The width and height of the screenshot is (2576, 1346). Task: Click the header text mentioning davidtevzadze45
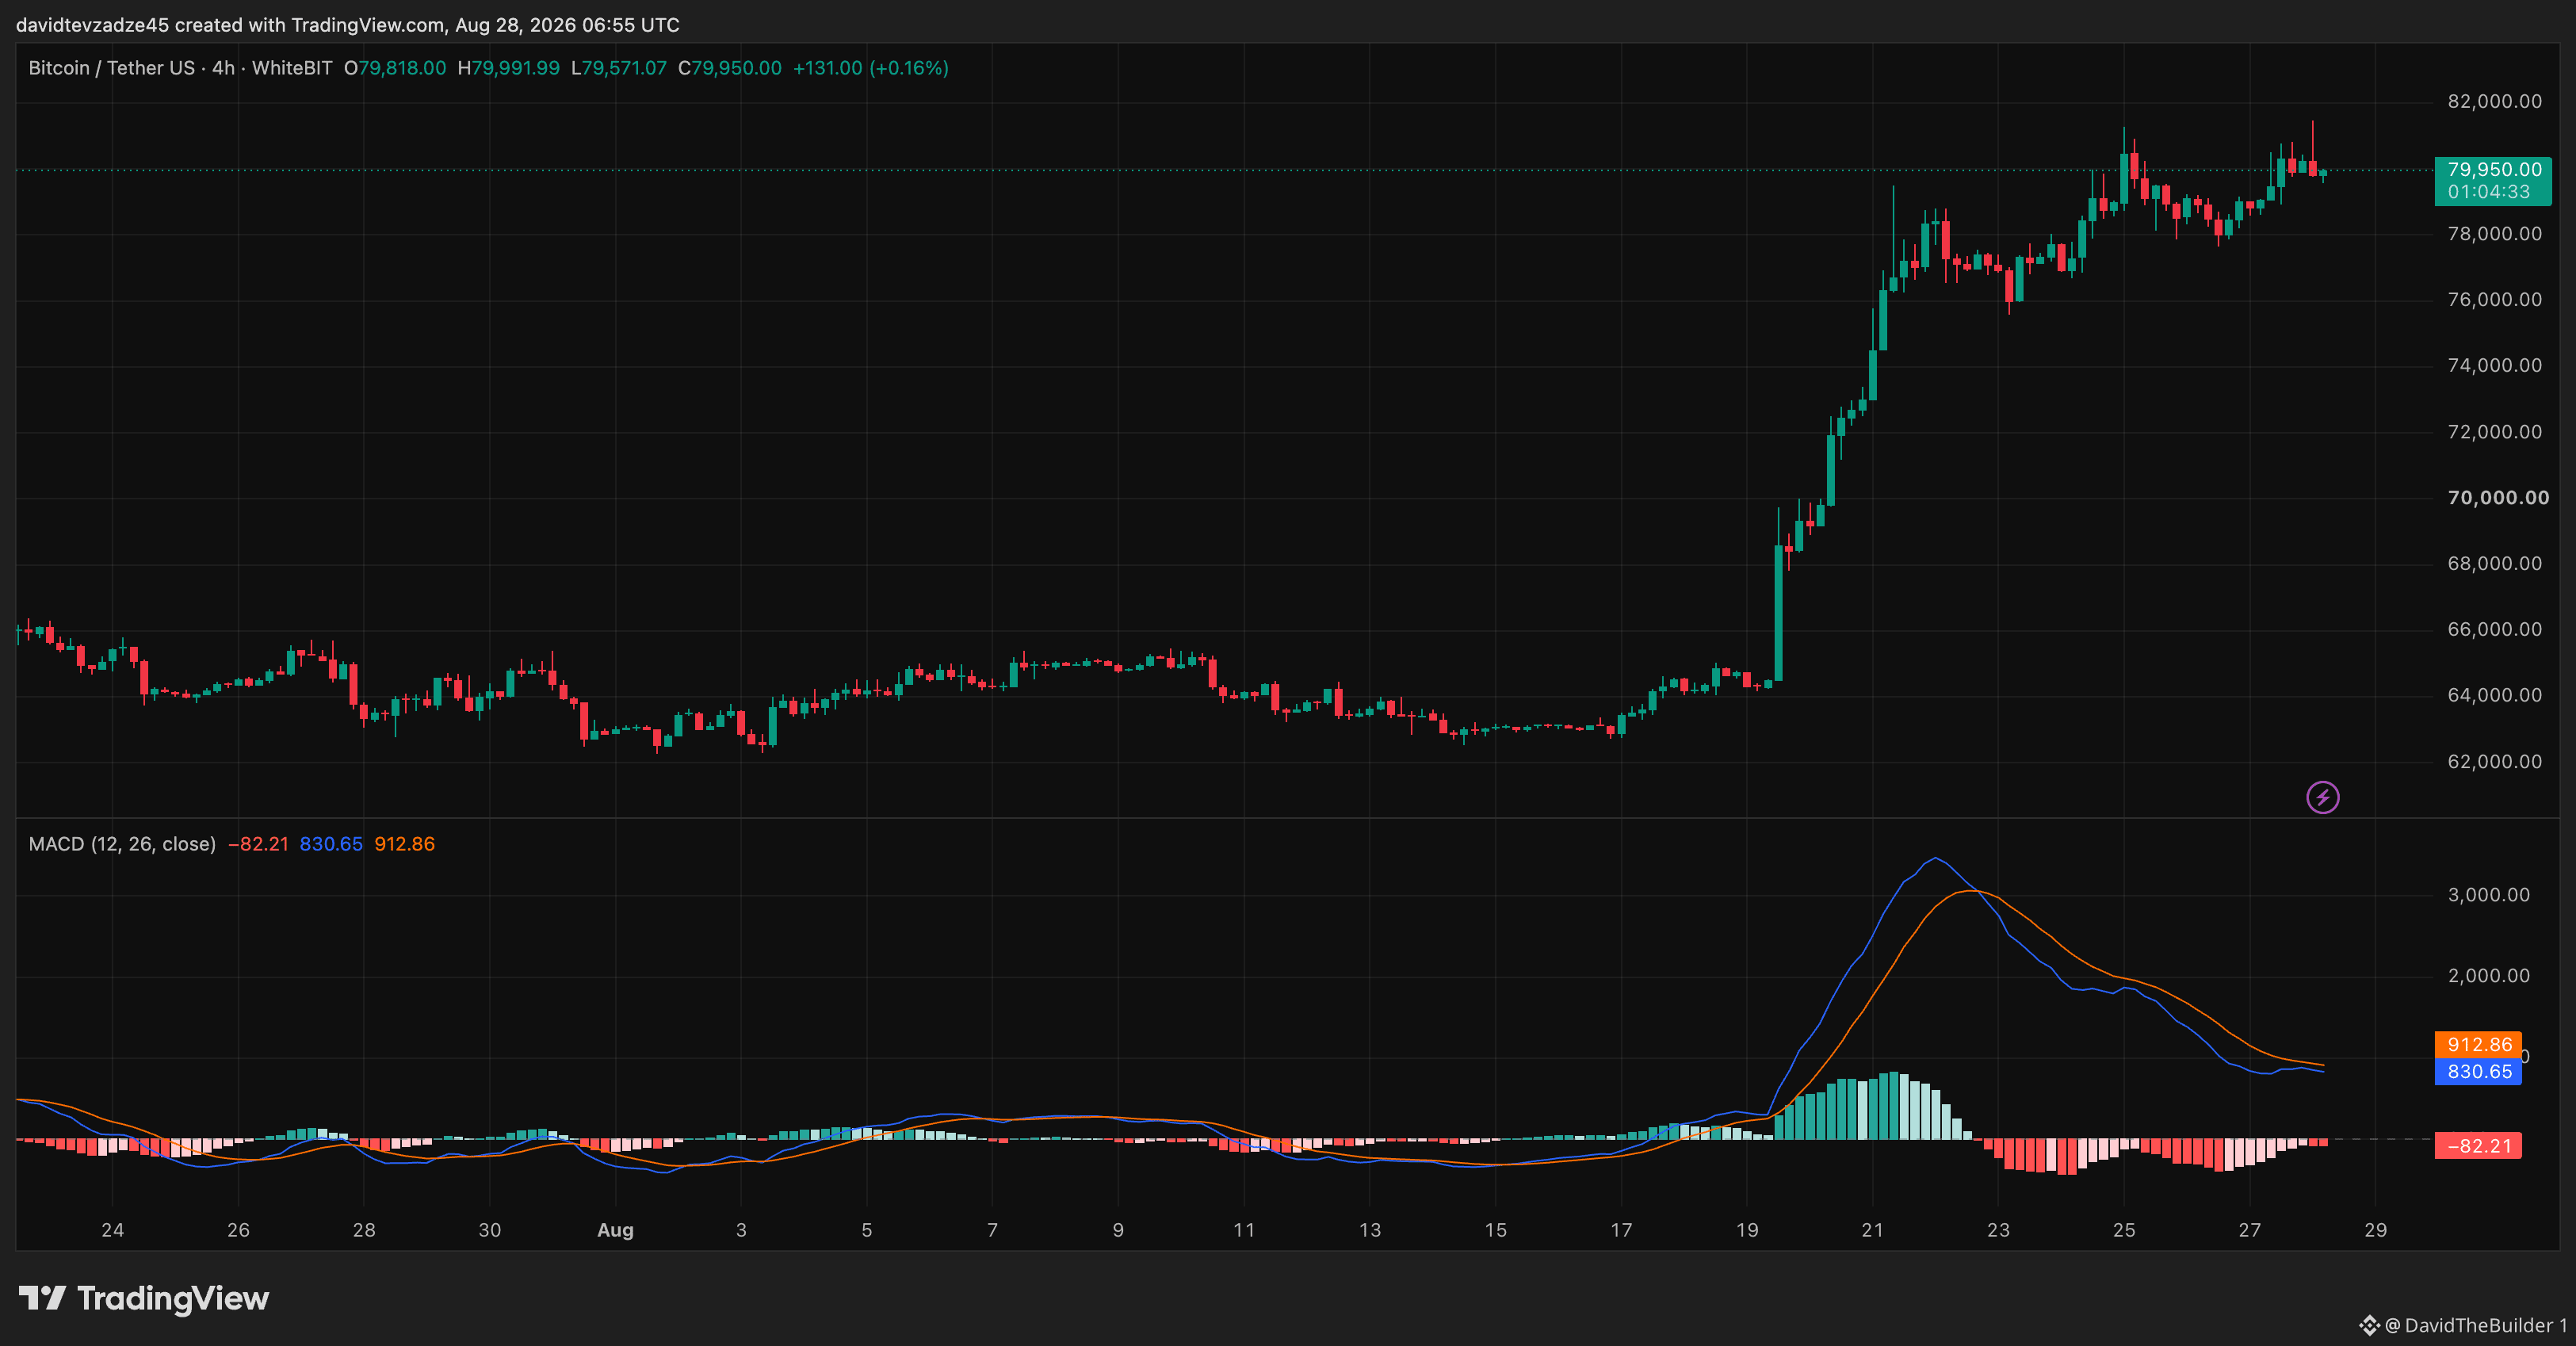(x=347, y=25)
